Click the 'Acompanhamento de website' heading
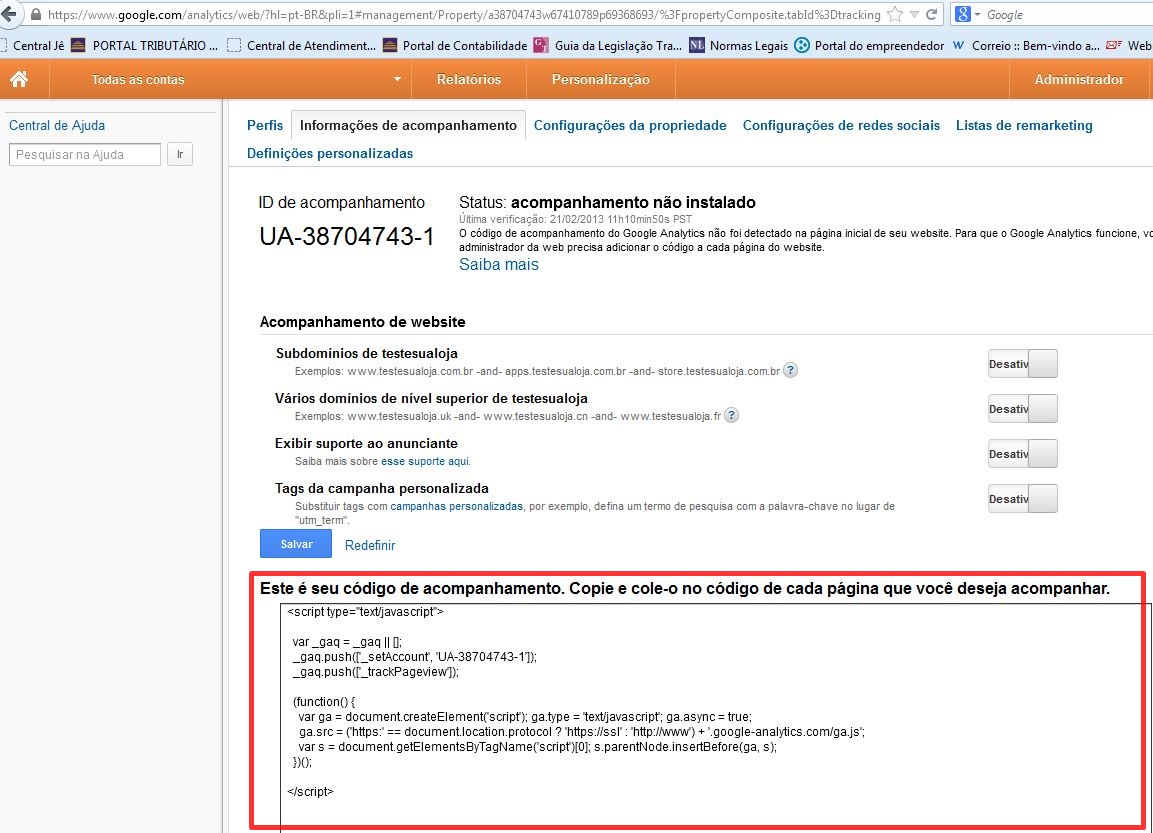Viewport: 1153px width, 833px height. tap(363, 322)
